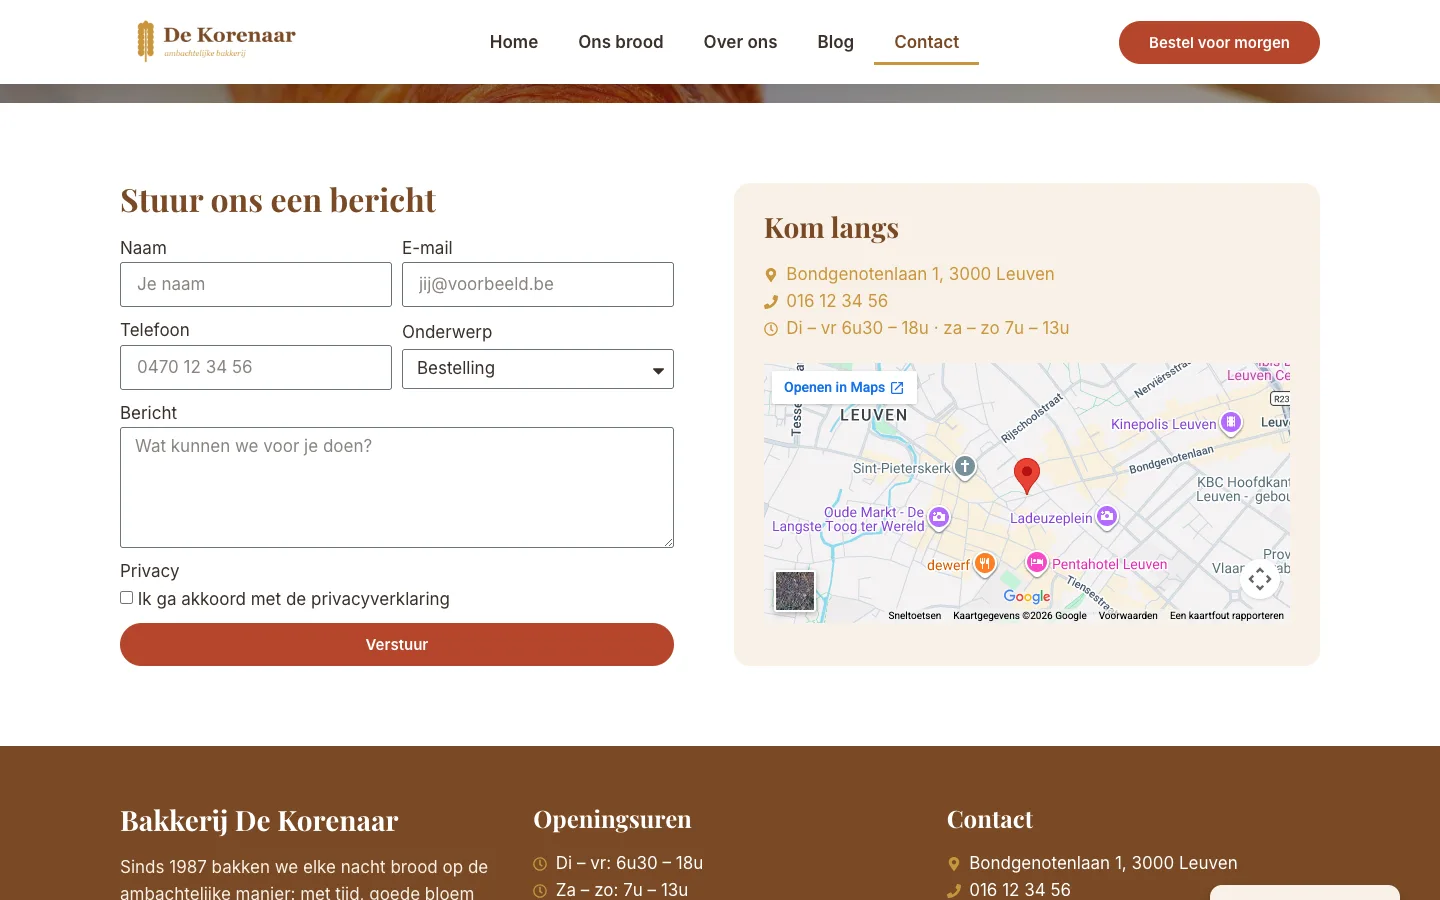Open the Onderwerp dropdown
The width and height of the screenshot is (1440, 900).
[x=538, y=369]
